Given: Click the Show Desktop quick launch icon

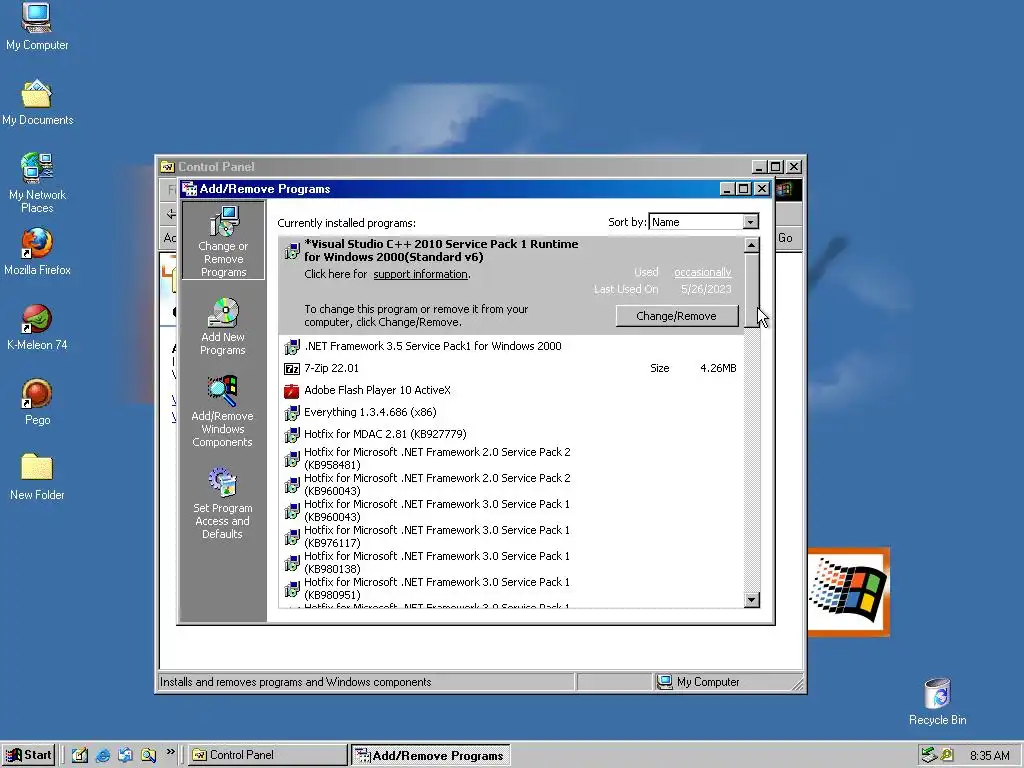Looking at the screenshot, I should [80, 756].
